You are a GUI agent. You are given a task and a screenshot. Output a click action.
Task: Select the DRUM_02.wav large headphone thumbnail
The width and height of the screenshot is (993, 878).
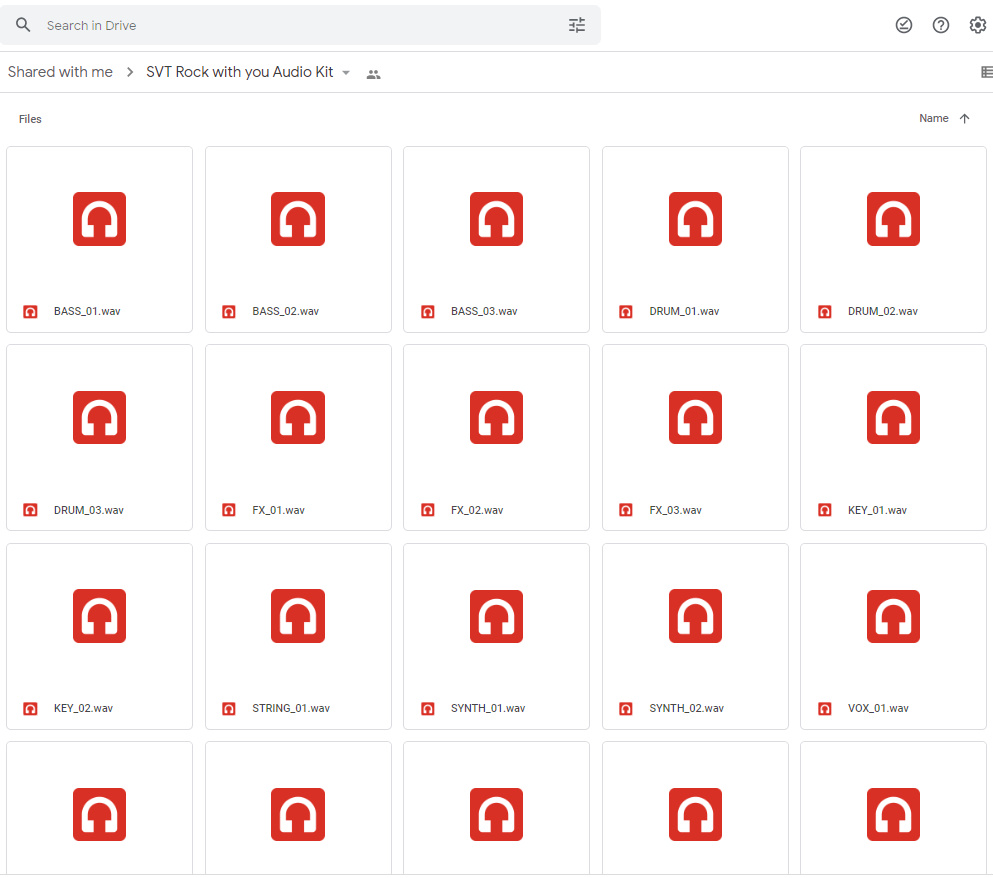coord(894,219)
